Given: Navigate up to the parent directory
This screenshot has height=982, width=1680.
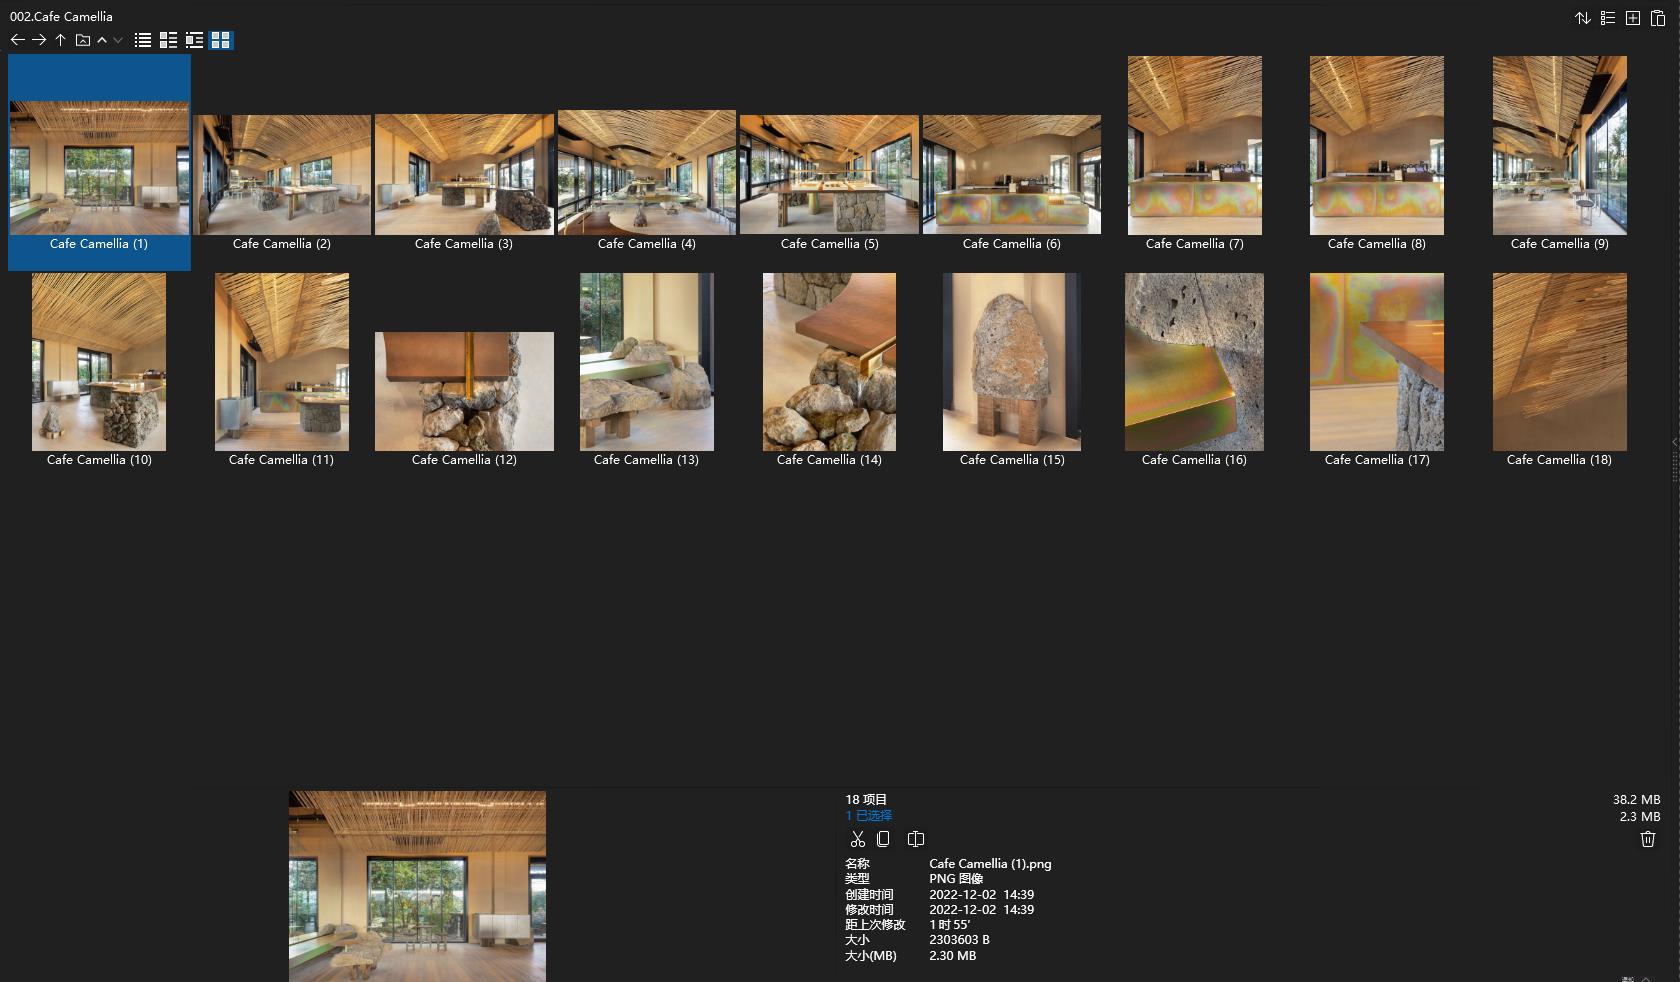Looking at the screenshot, I should 60,40.
